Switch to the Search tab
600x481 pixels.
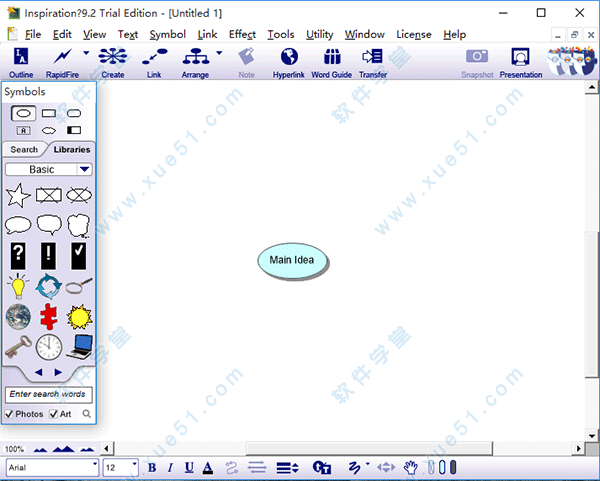(24, 150)
